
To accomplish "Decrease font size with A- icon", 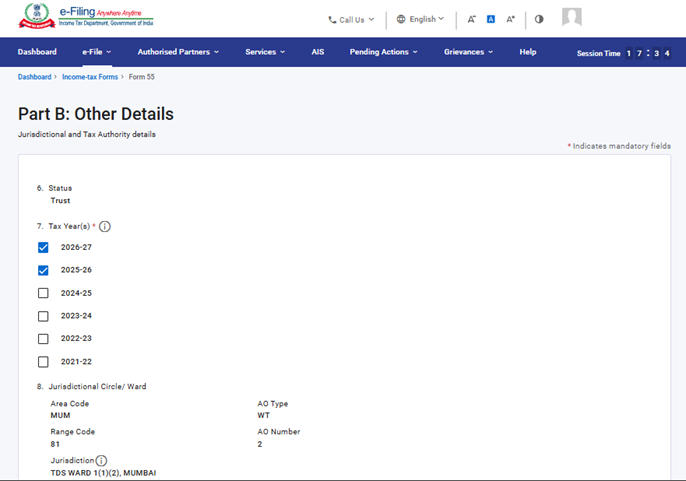I will coord(472,19).
